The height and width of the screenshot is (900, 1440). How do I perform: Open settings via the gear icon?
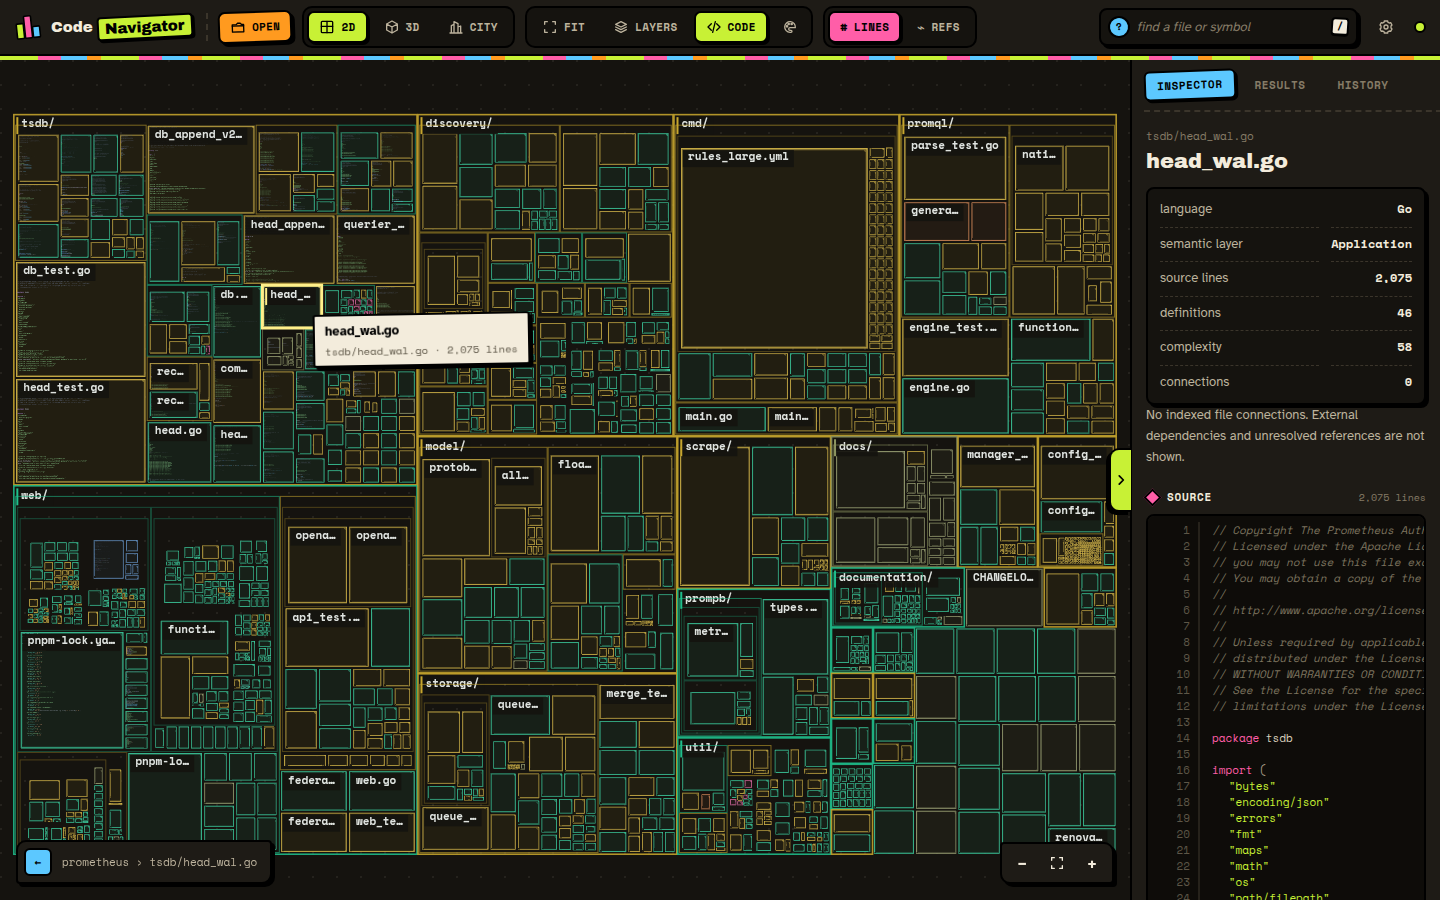click(x=1386, y=27)
